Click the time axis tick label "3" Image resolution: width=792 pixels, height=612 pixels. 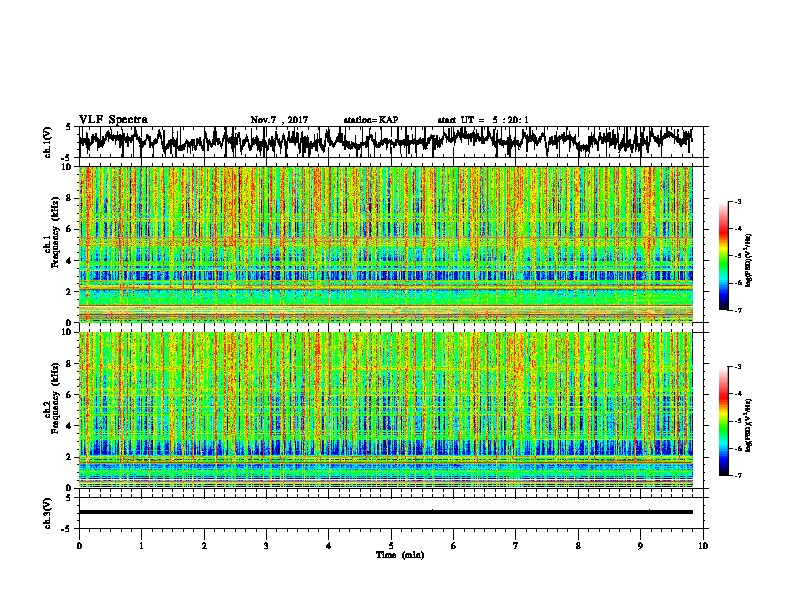coord(266,545)
